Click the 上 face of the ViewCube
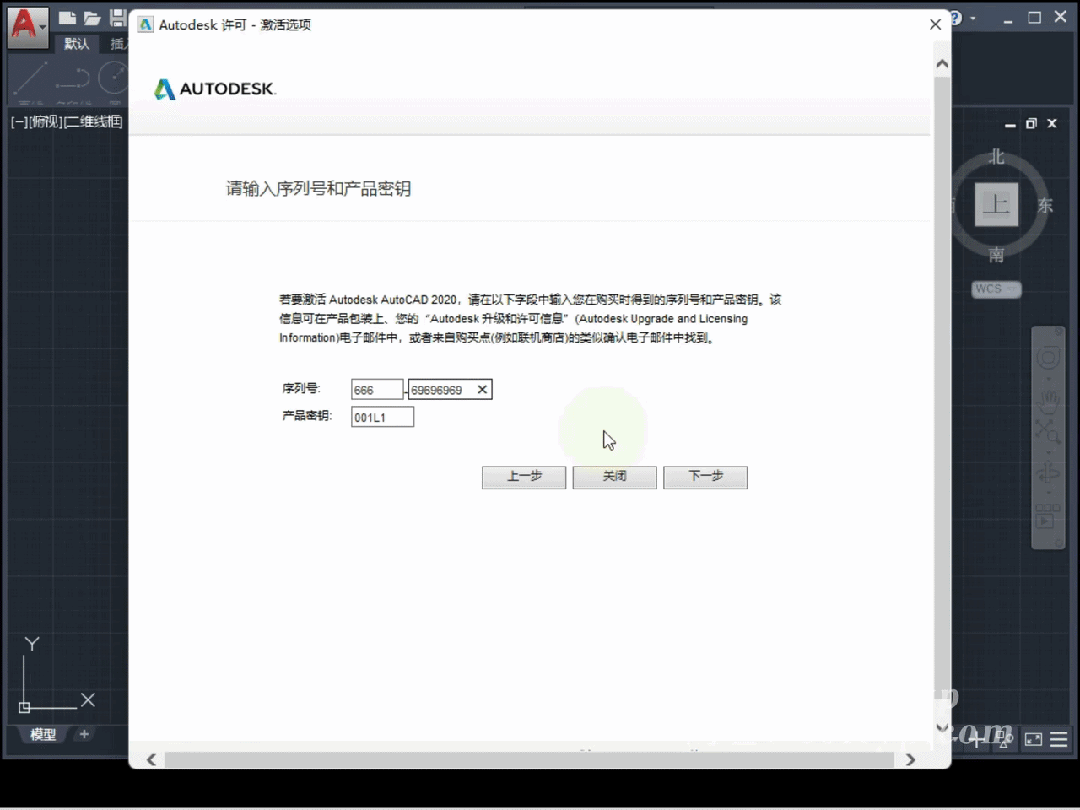The height and width of the screenshot is (810, 1080). tap(996, 205)
